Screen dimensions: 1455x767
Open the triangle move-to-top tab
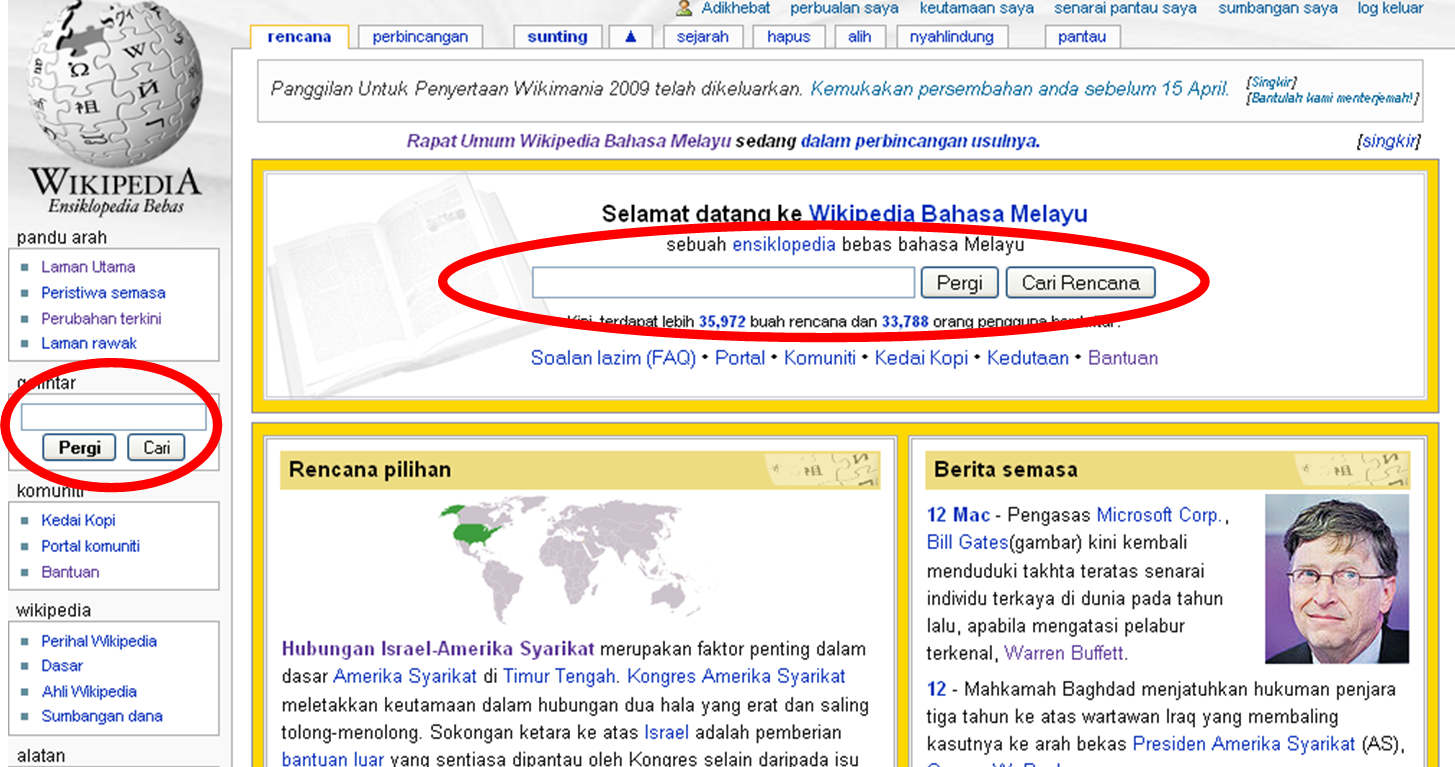pos(630,37)
